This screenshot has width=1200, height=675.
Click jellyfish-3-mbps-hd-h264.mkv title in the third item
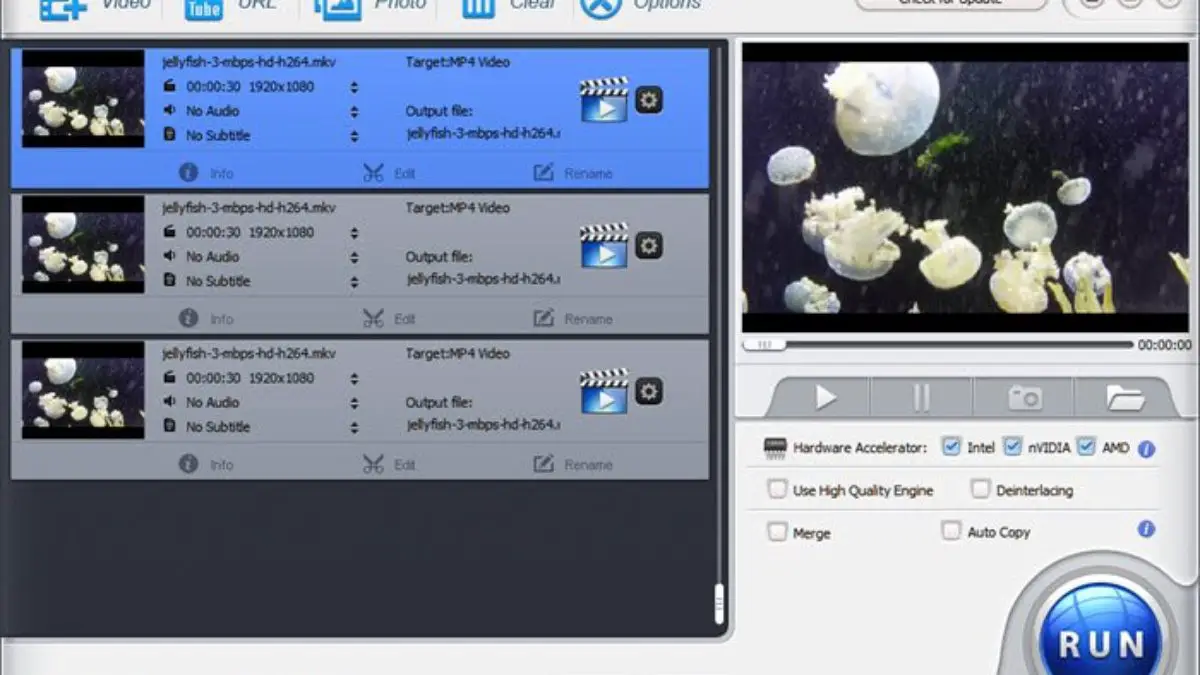pyautogui.click(x=248, y=354)
